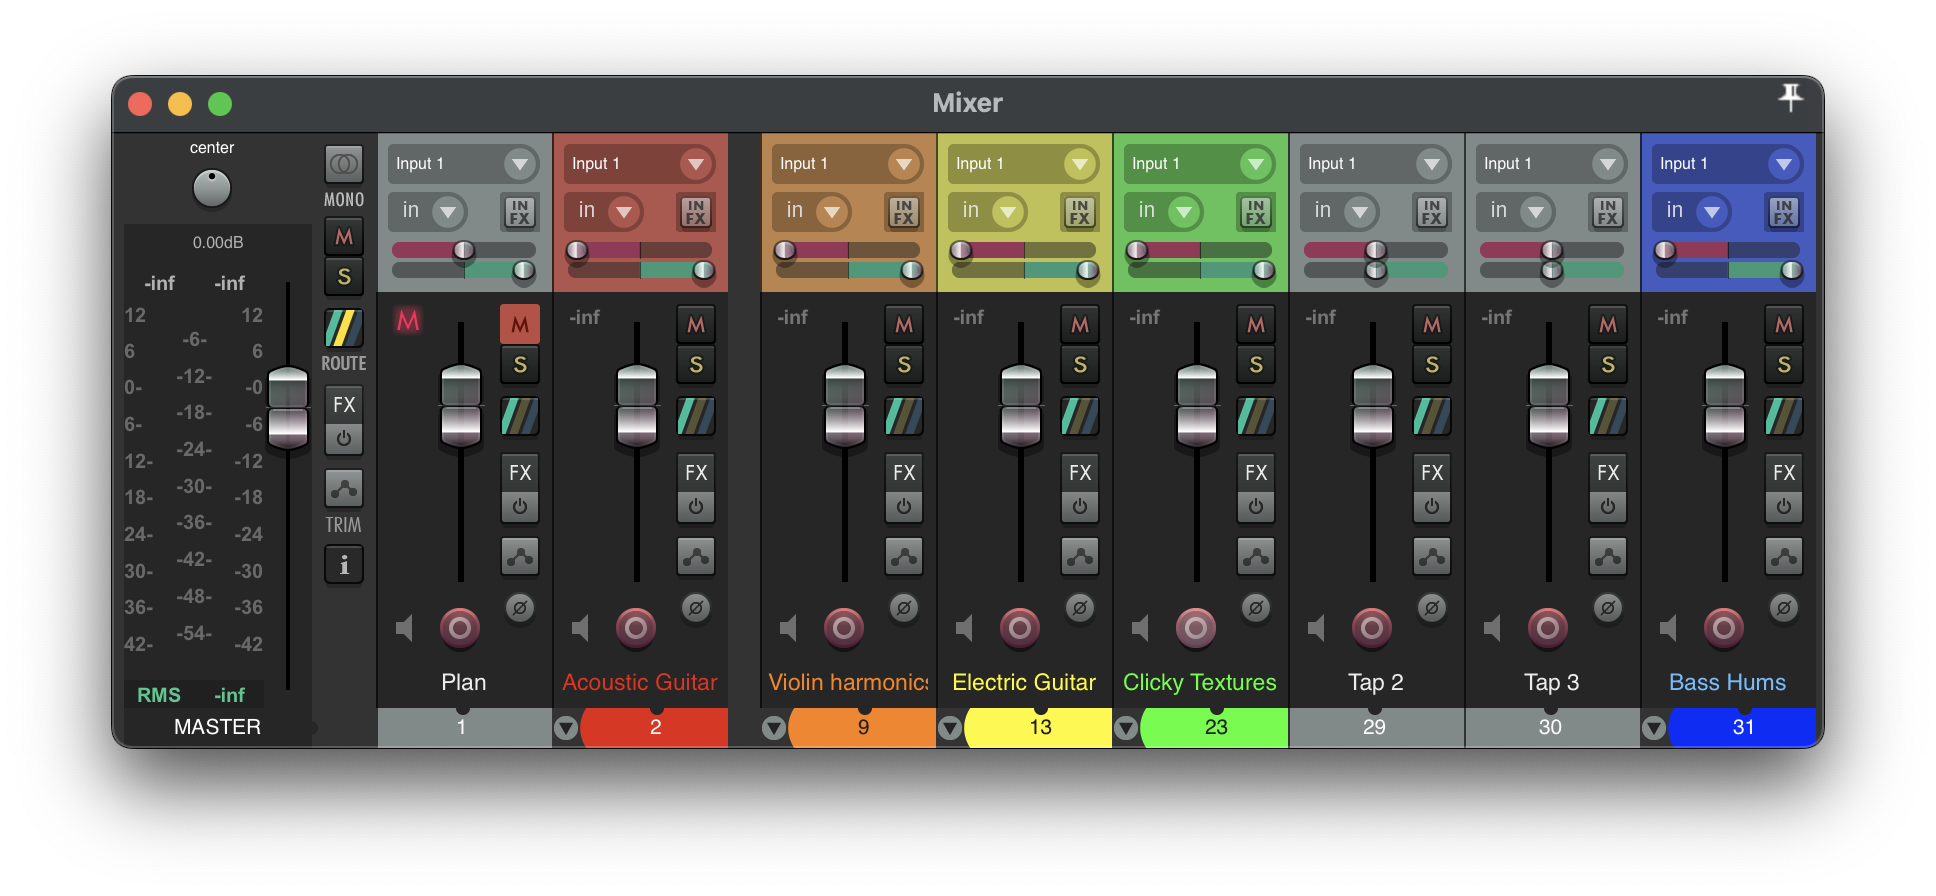Pin the Mixer window
Screen dimensions: 1936x896
point(1790,97)
